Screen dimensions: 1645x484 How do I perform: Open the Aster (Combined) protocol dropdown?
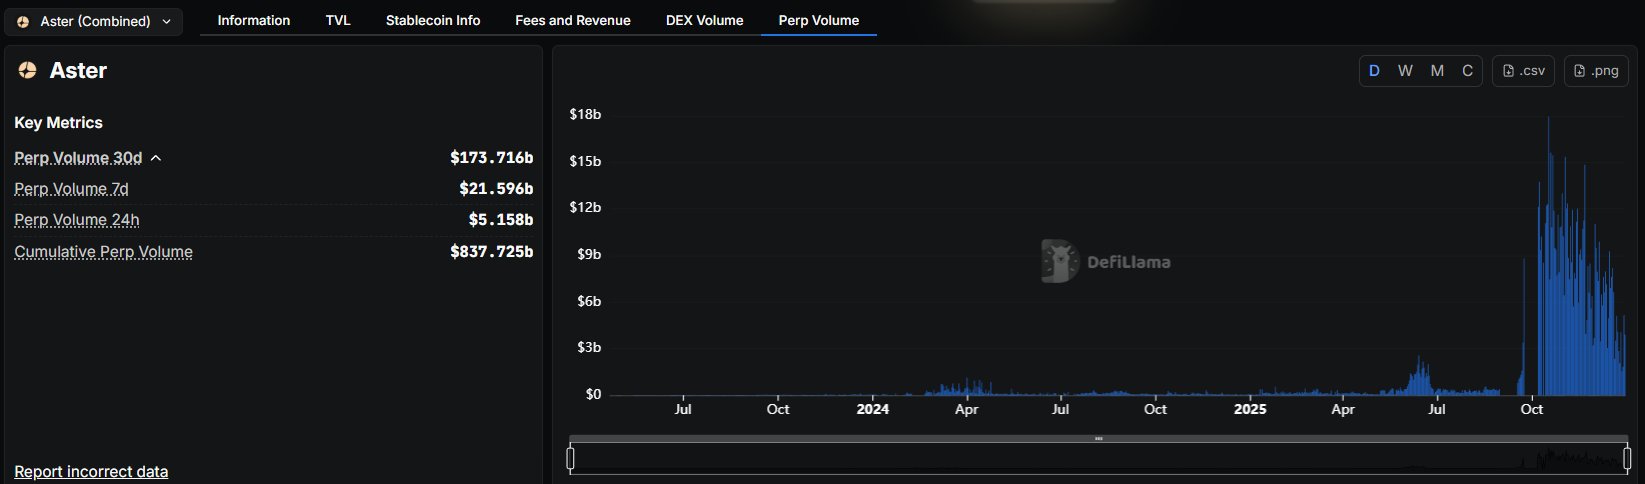(94, 21)
